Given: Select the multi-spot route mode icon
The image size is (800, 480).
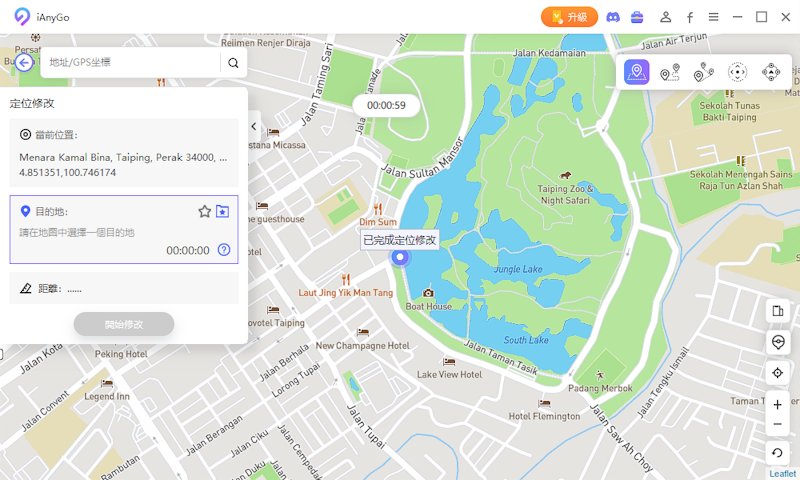Looking at the screenshot, I should click(704, 72).
